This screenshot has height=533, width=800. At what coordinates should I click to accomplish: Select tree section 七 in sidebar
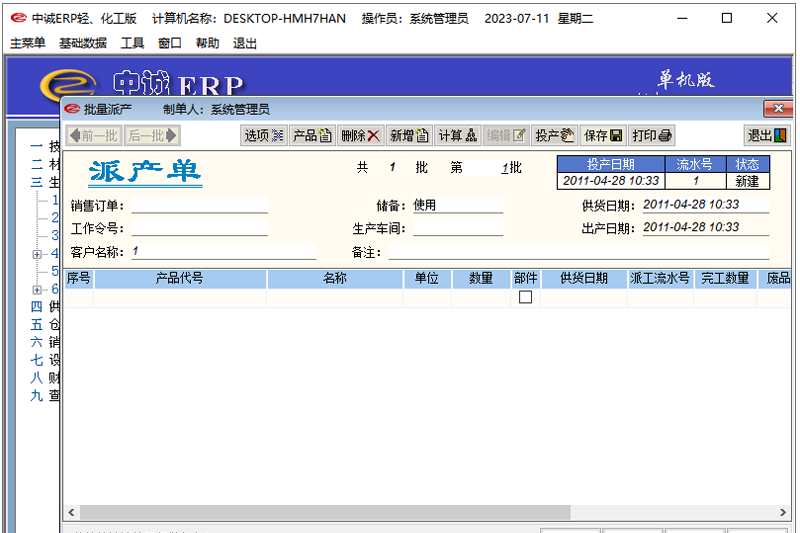click(44, 360)
